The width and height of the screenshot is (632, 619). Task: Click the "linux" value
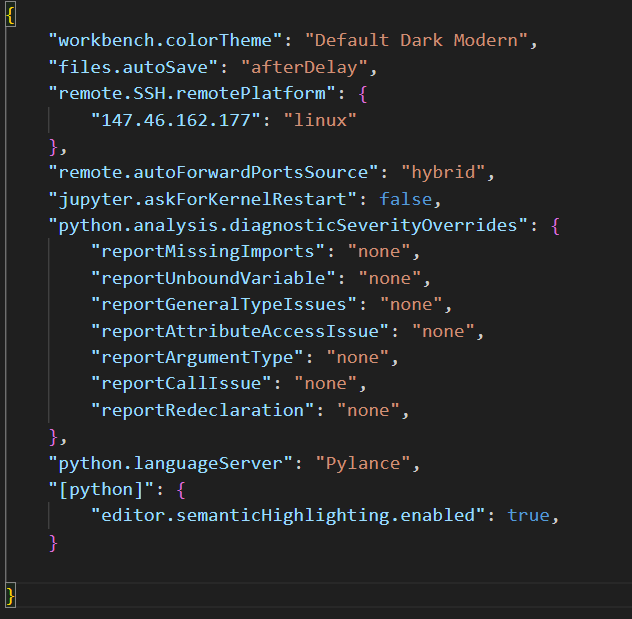(320, 120)
